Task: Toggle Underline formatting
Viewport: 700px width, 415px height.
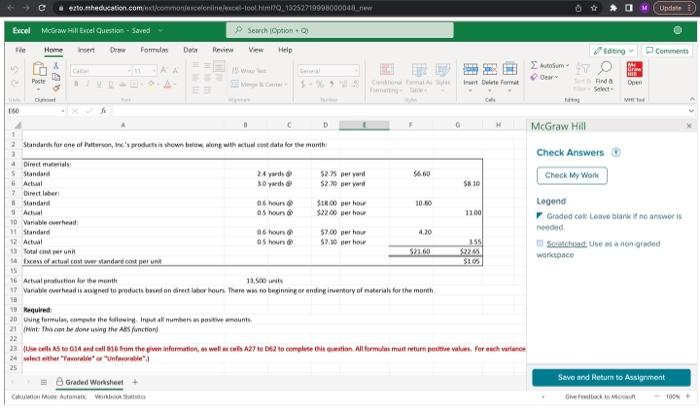Action: coord(99,84)
